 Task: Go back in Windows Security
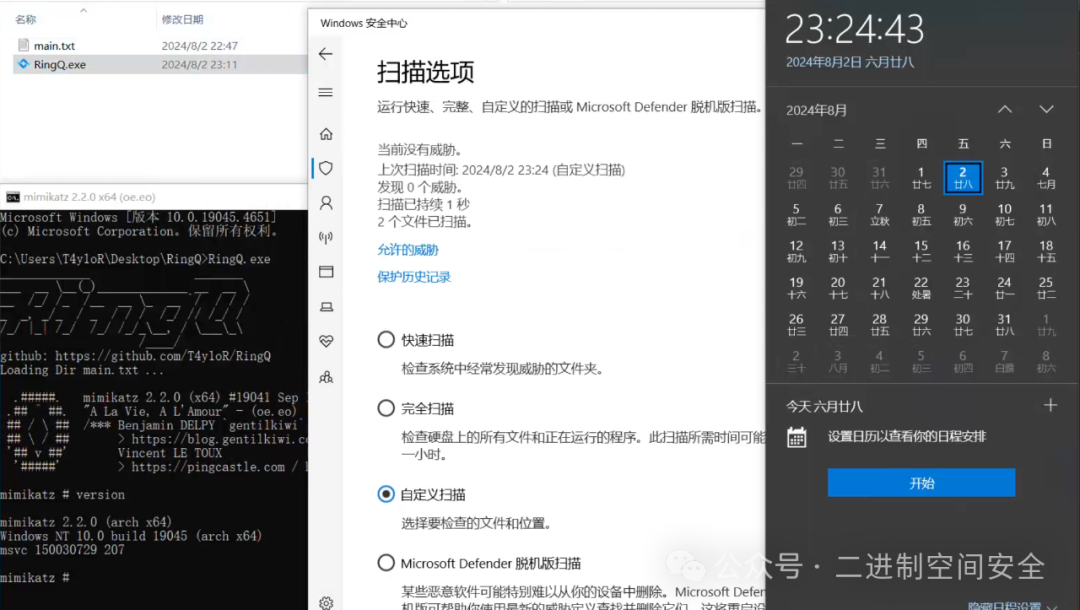click(325, 54)
